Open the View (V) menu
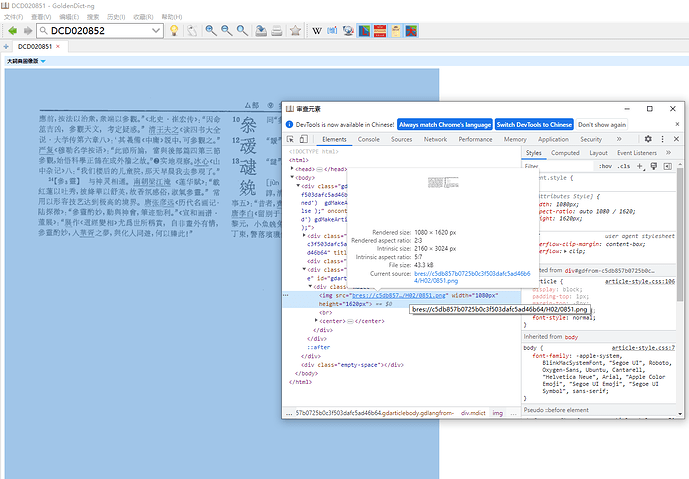 (41, 17)
